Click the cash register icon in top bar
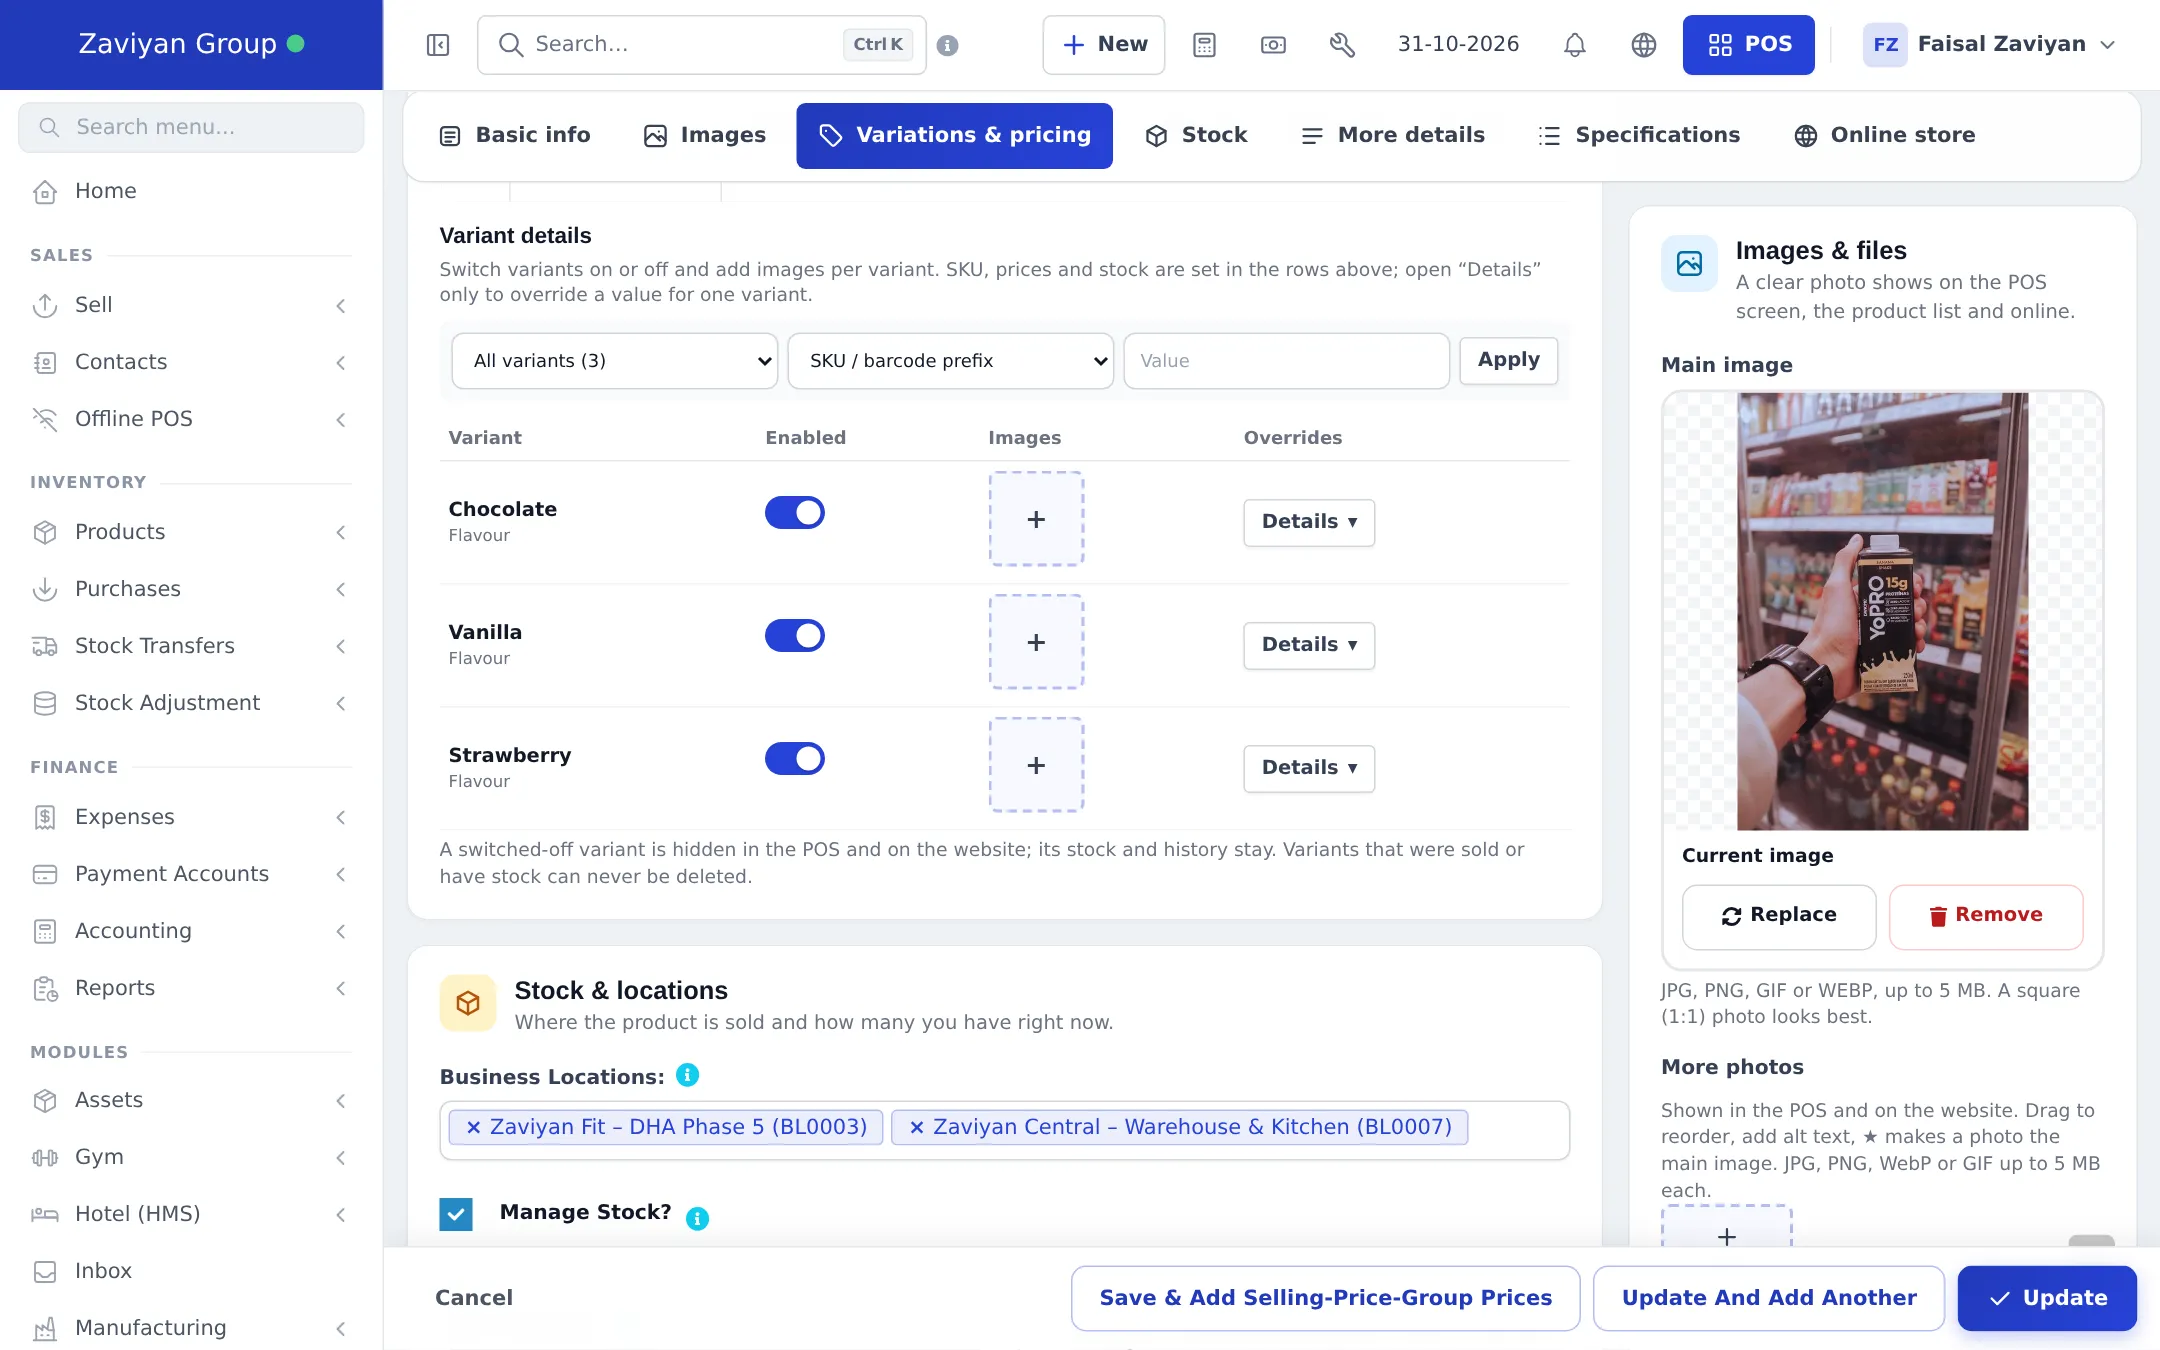Screen dimensions: 2160x1350 (1273, 45)
